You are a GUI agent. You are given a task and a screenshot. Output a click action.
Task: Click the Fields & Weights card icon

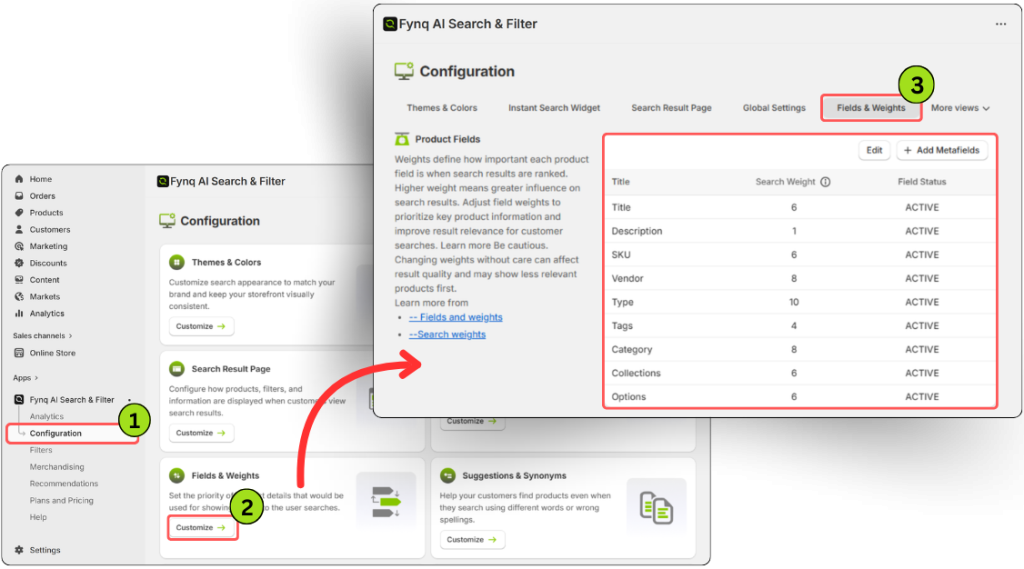click(176, 476)
